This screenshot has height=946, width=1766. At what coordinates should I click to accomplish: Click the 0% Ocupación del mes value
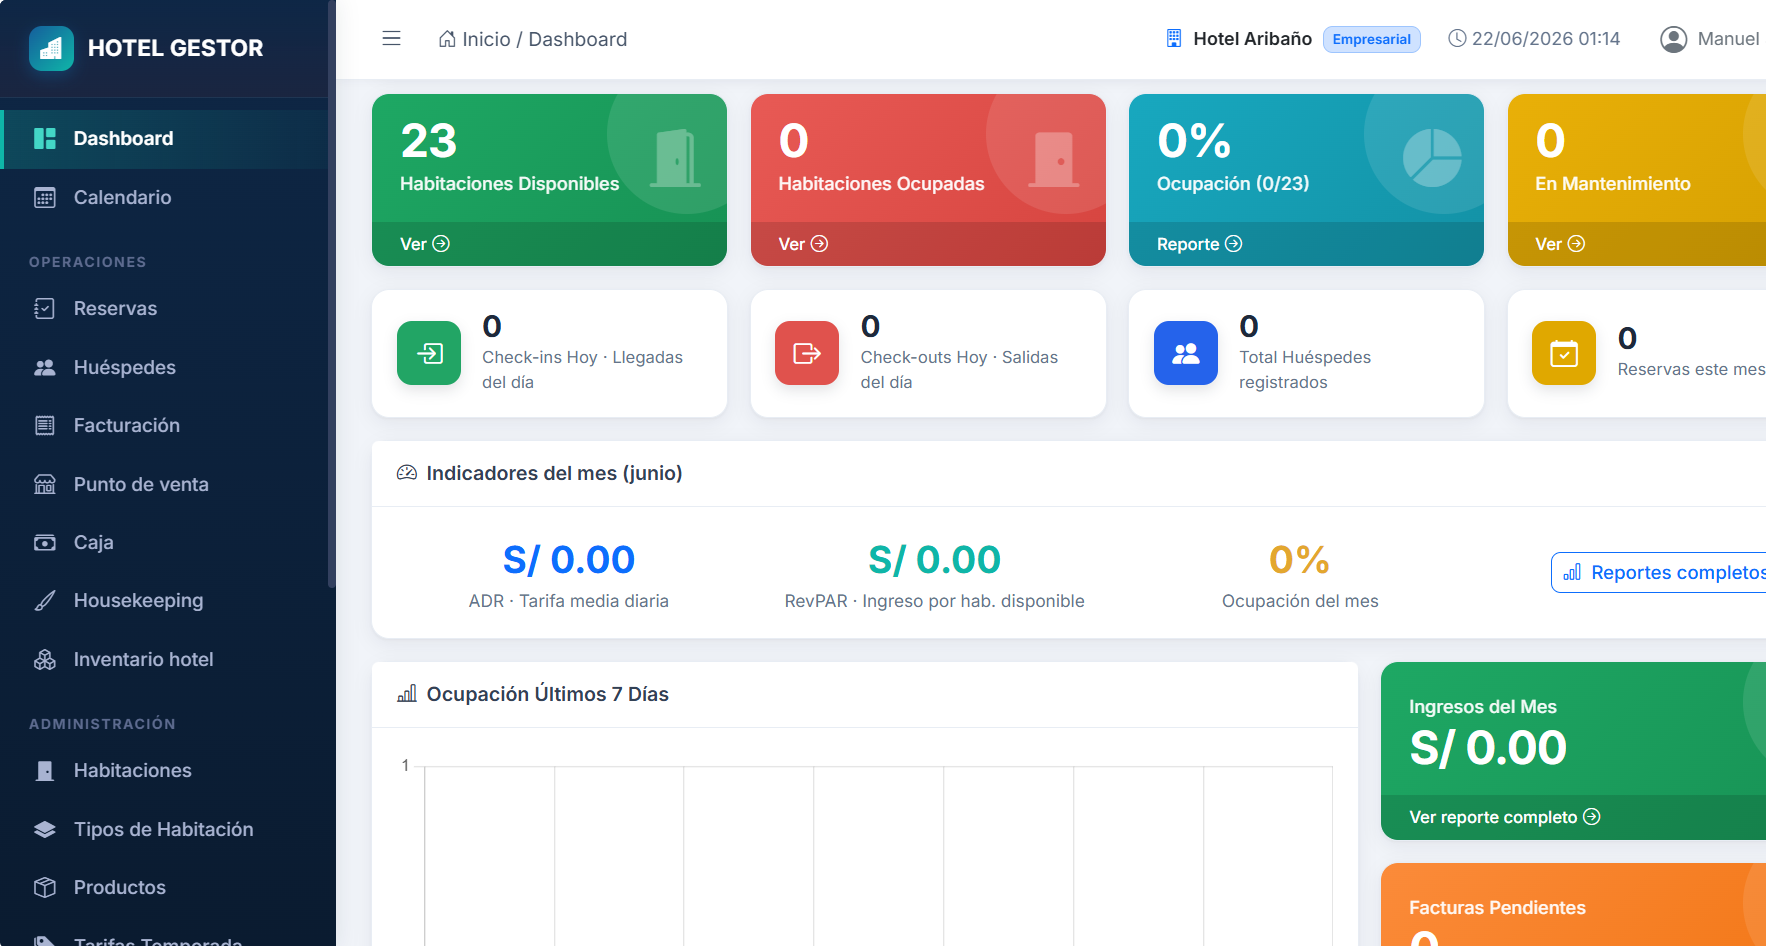[x=1299, y=559]
